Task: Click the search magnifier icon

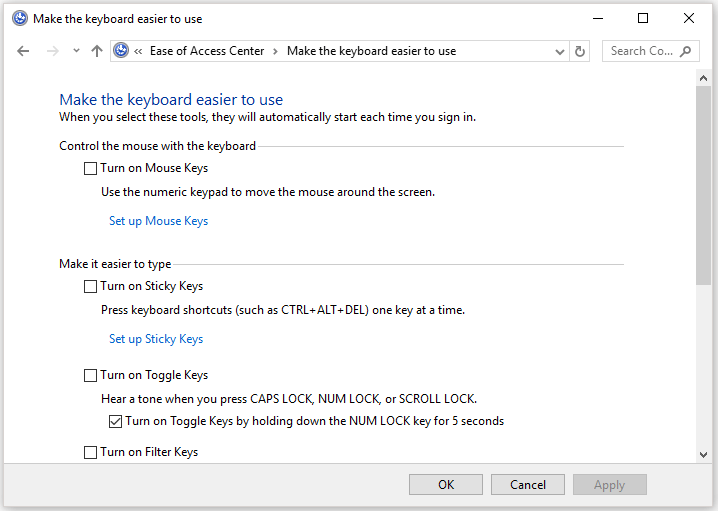Action: coord(685,51)
